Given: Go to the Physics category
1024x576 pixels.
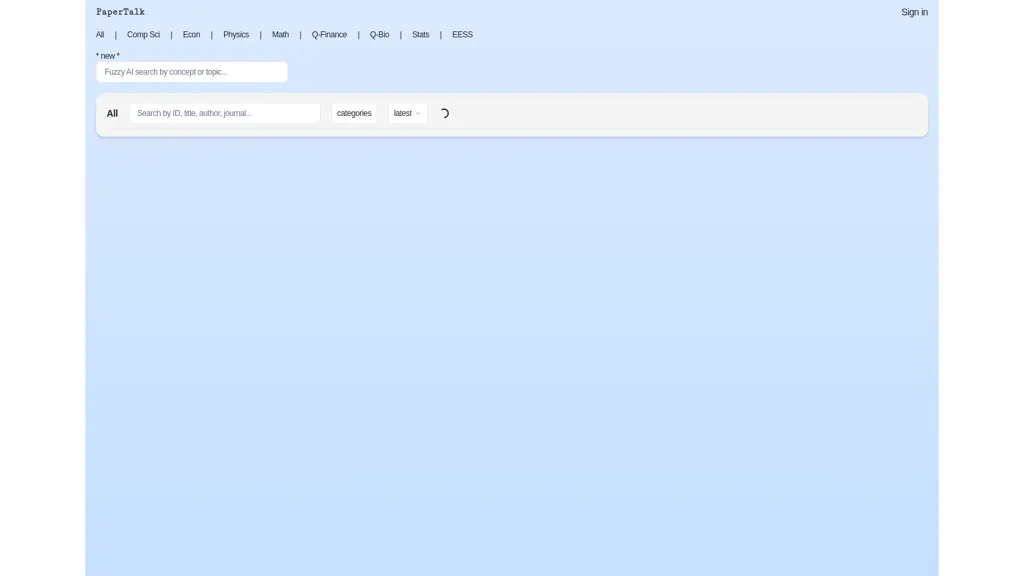Looking at the screenshot, I should (x=236, y=35).
